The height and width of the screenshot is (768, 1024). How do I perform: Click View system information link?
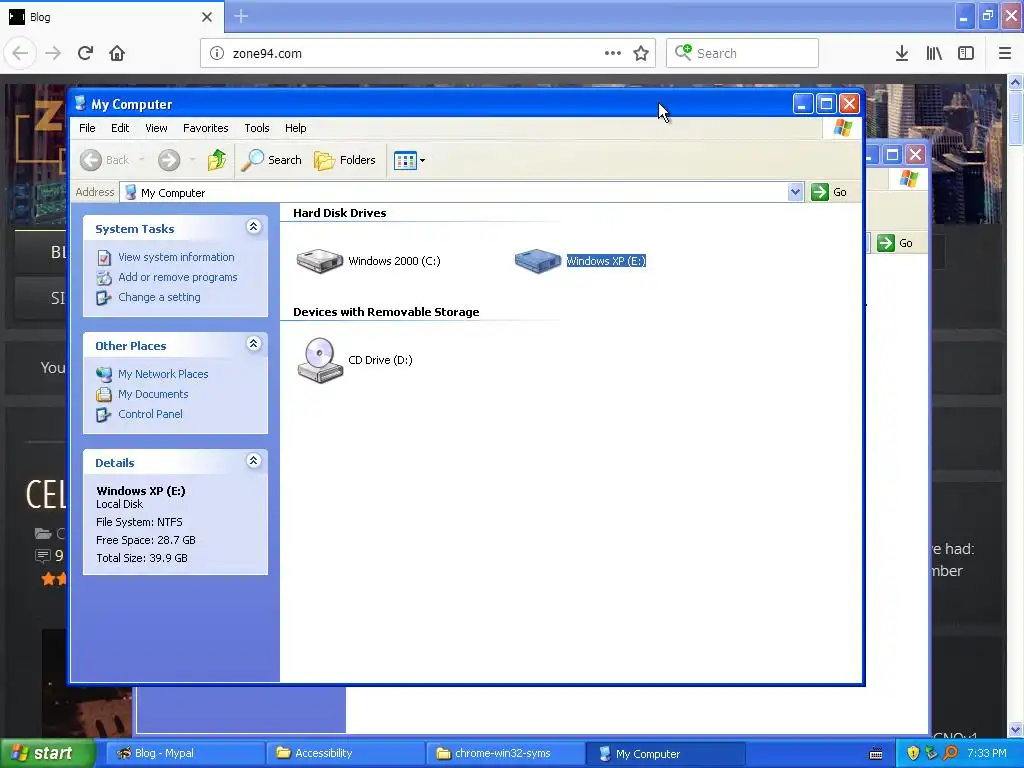(176, 257)
